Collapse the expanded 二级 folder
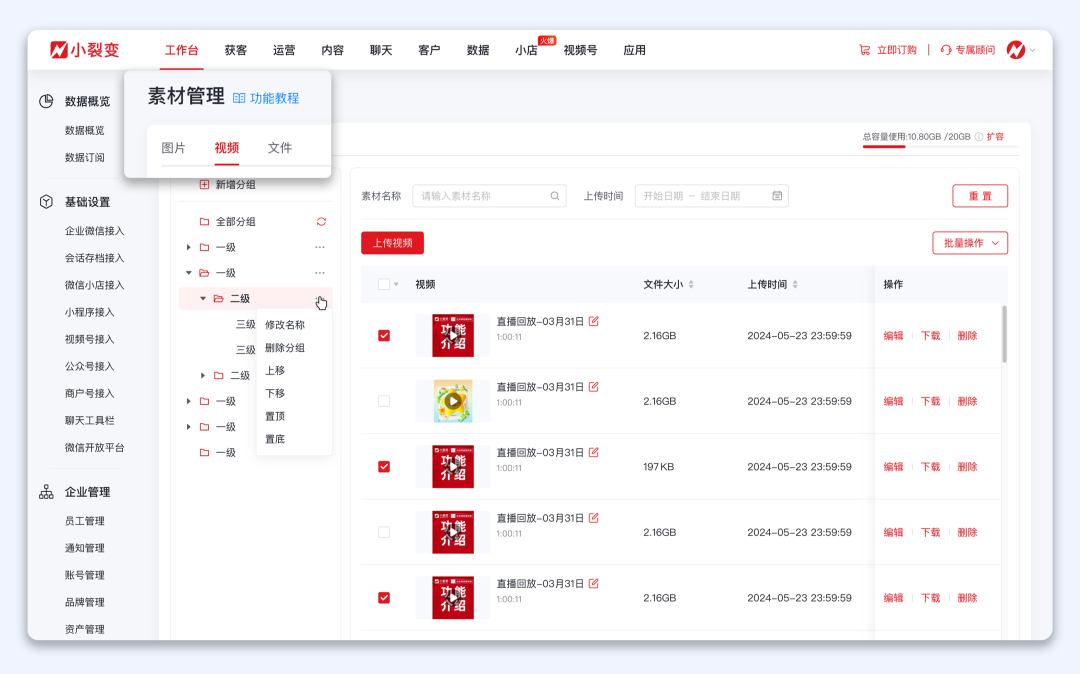1080x674 pixels. click(x=203, y=298)
